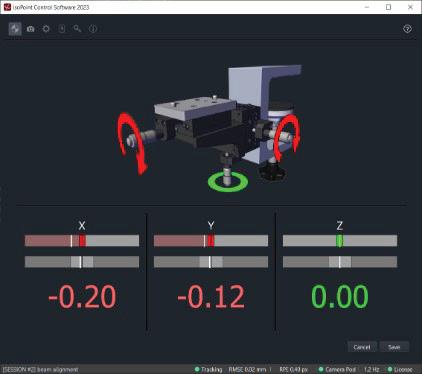Click the X axis lower fine gauge
Image resolution: width=422 pixels, height=374 pixels.
point(82,262)
